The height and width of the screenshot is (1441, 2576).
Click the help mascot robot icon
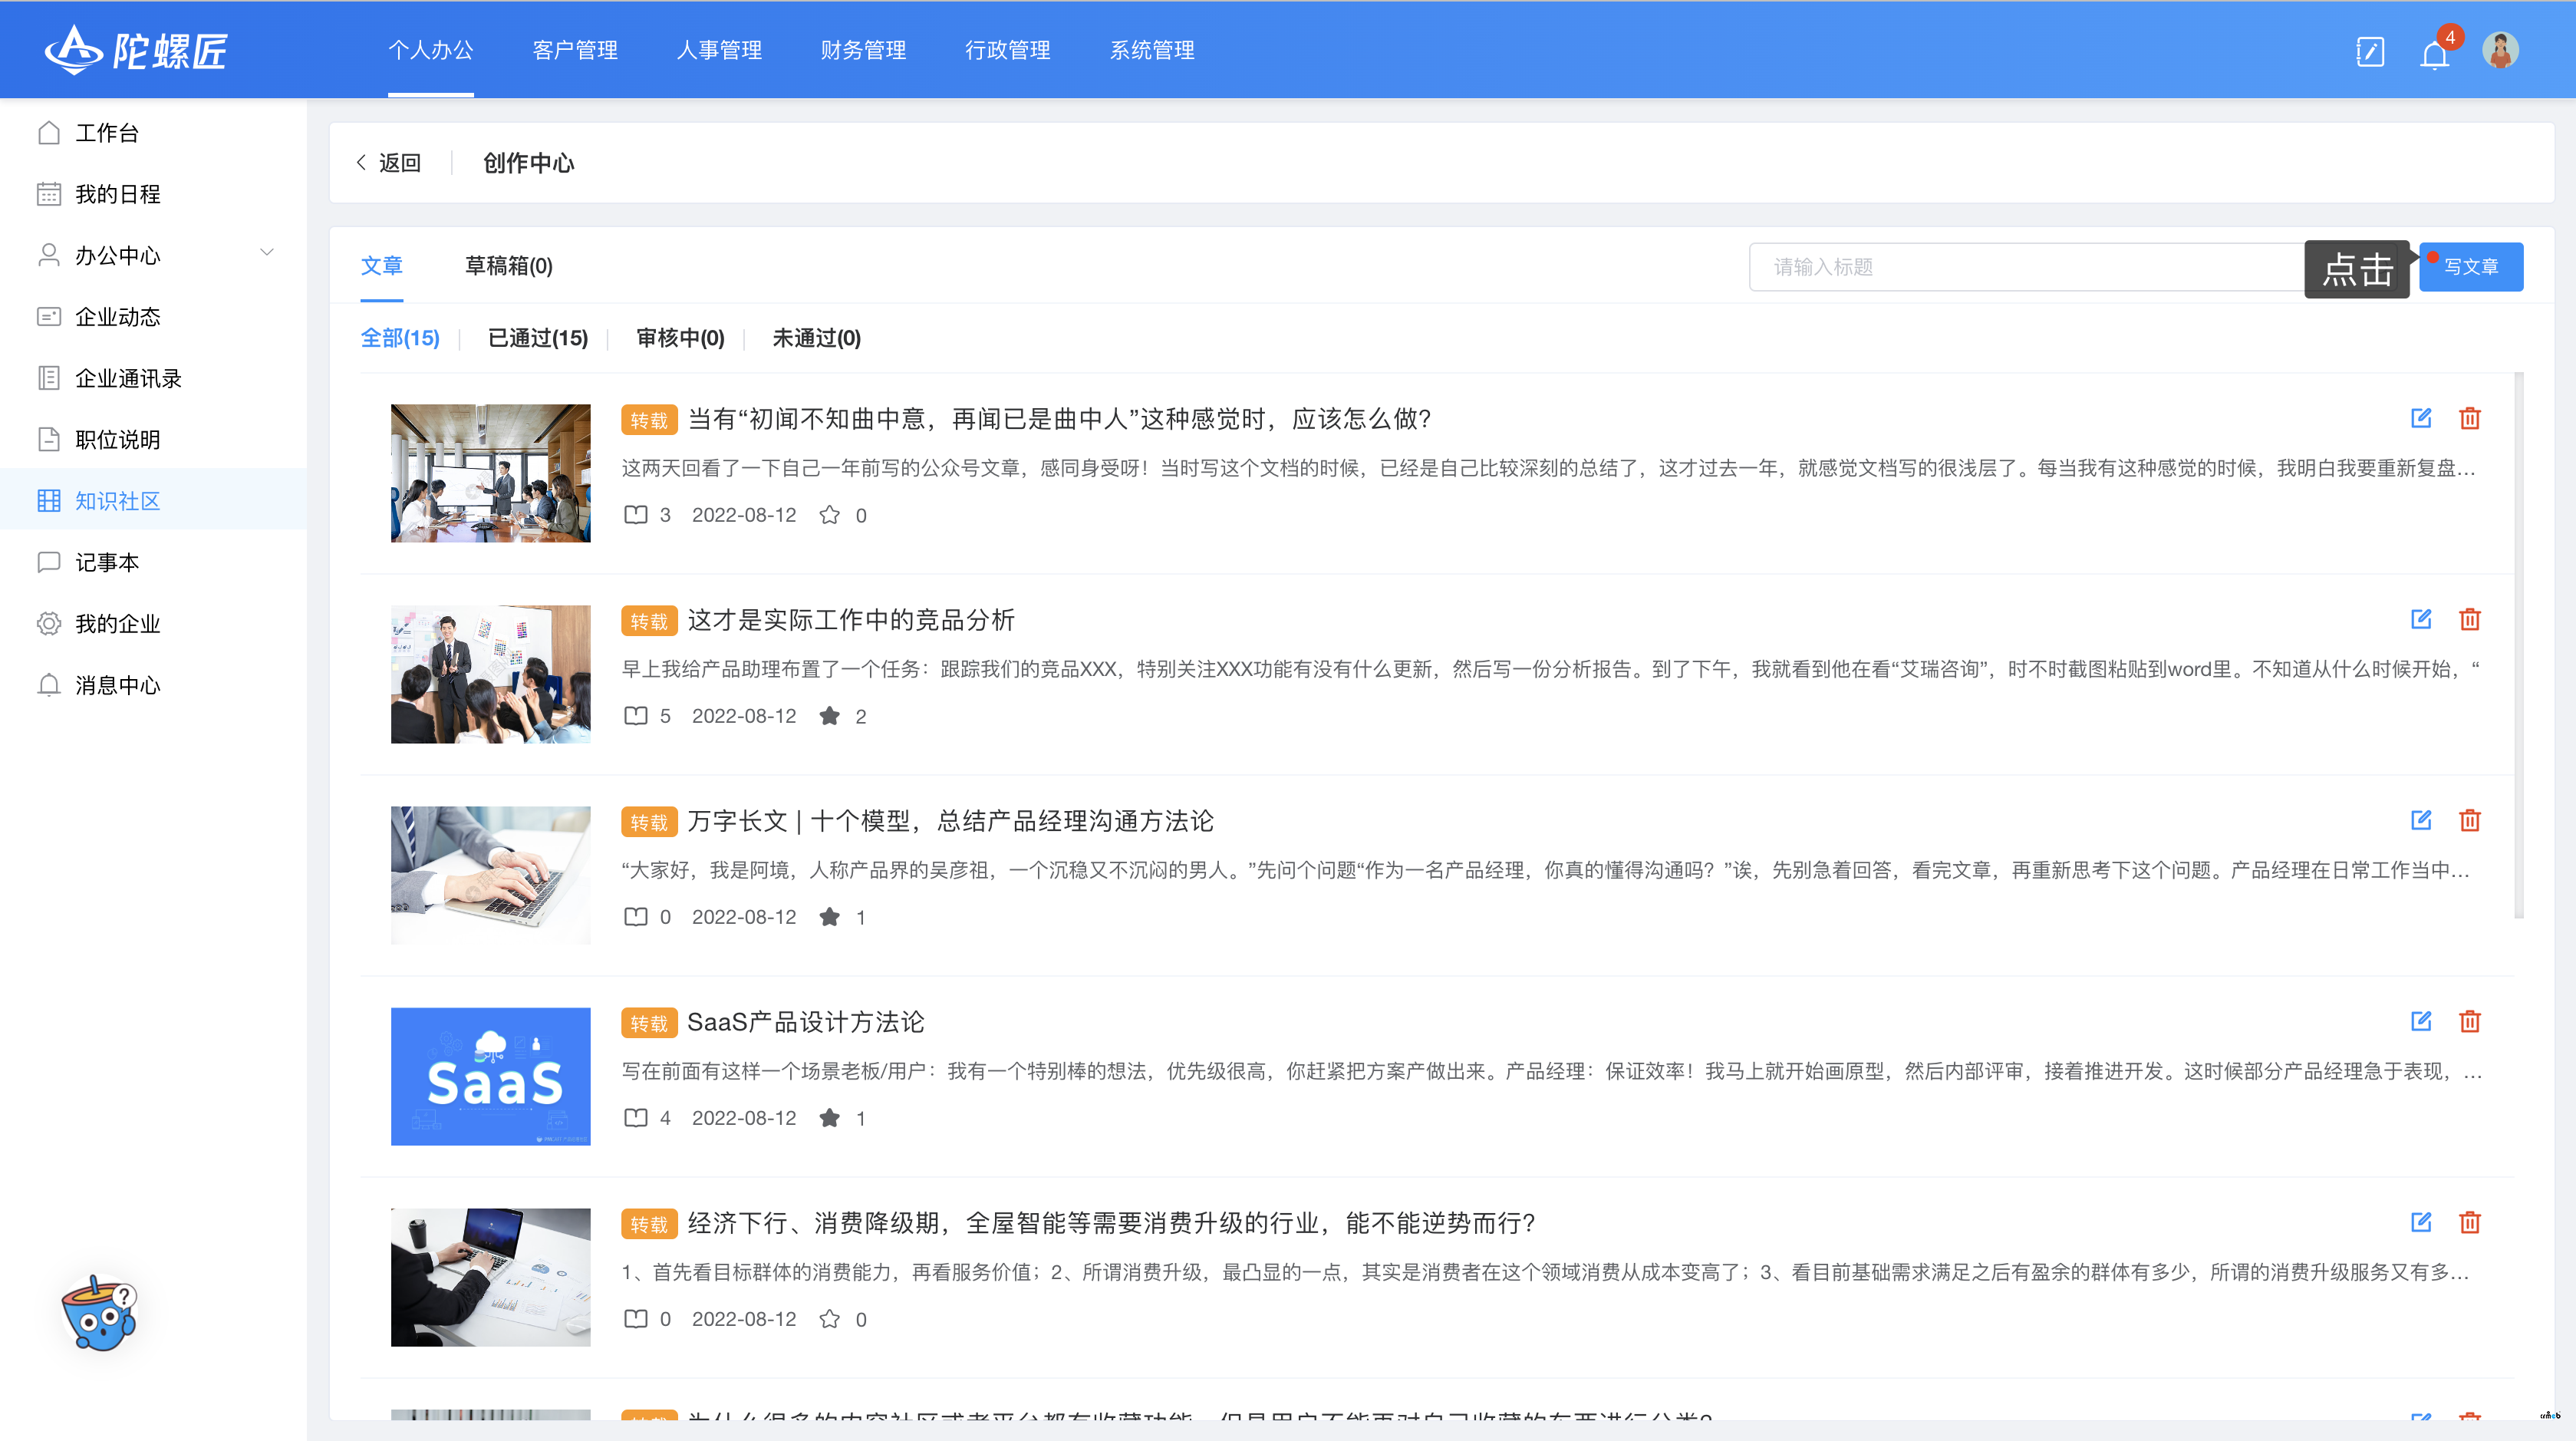[x=98, y=1312]
